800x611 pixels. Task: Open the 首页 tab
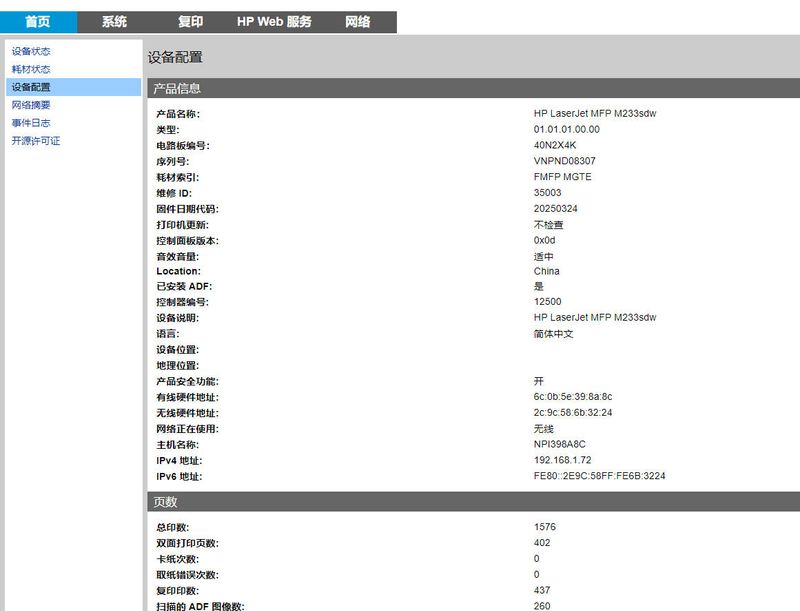click(x=38, y=22)
